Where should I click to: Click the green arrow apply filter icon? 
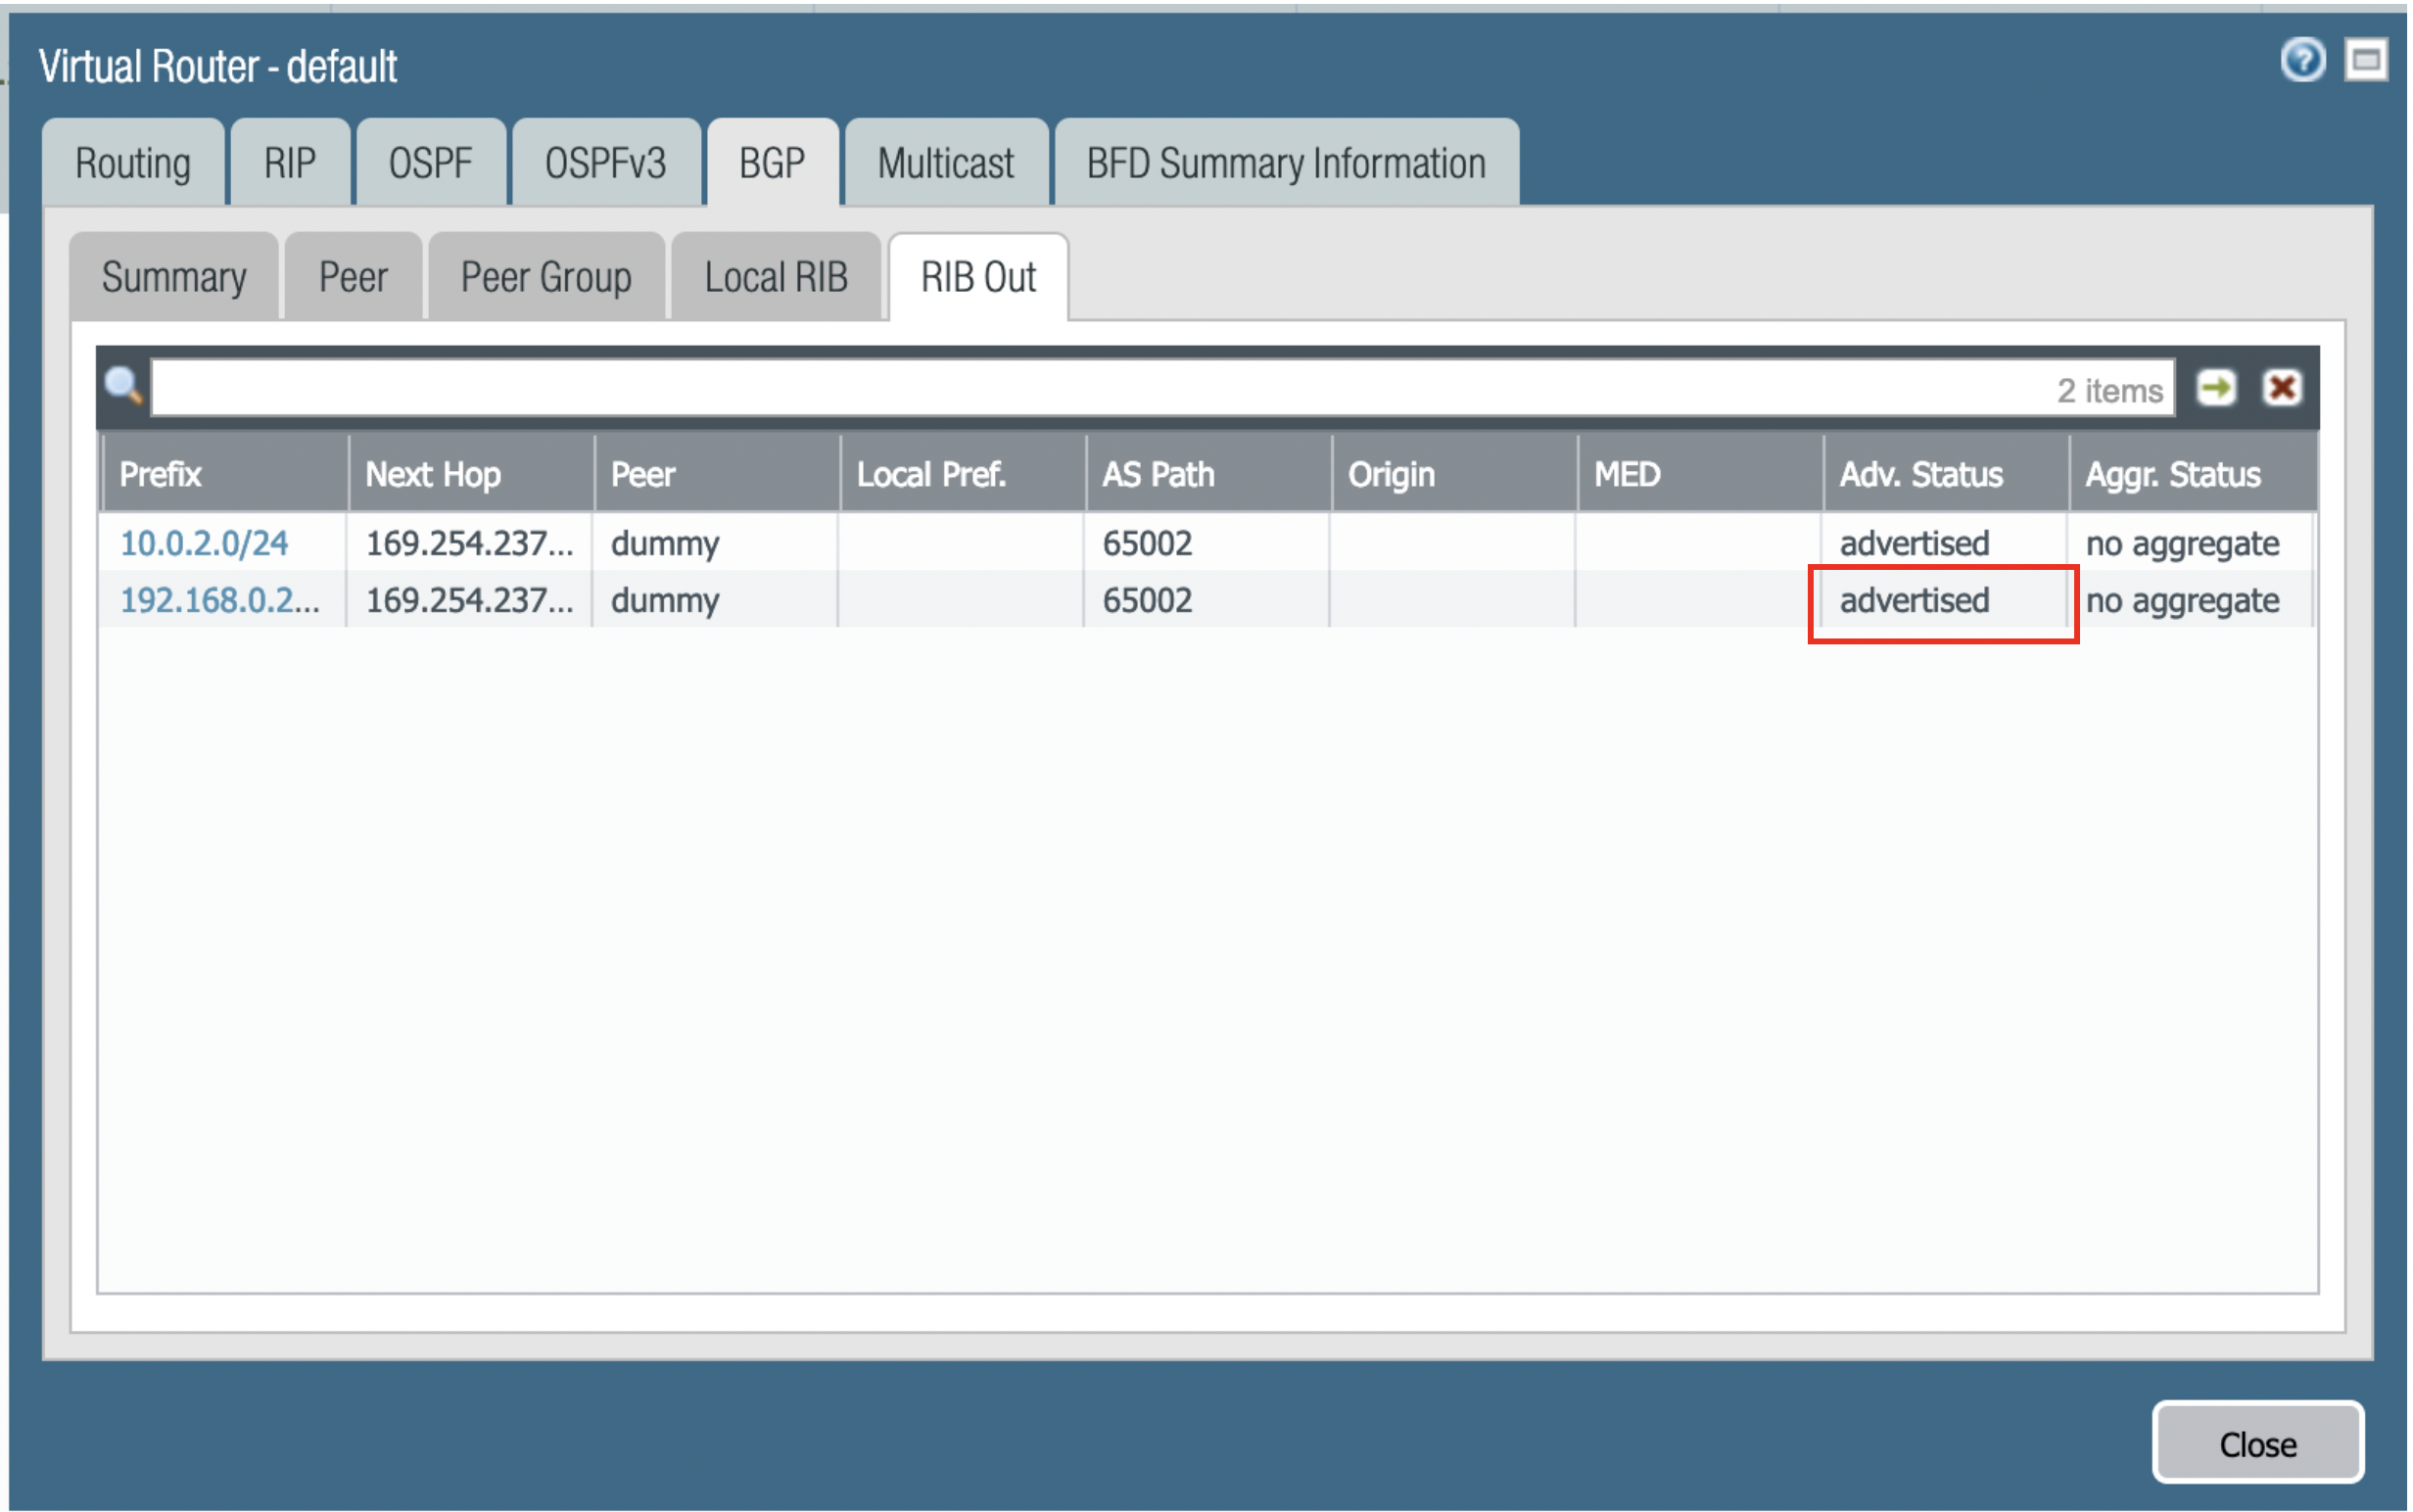[2216, 388]
